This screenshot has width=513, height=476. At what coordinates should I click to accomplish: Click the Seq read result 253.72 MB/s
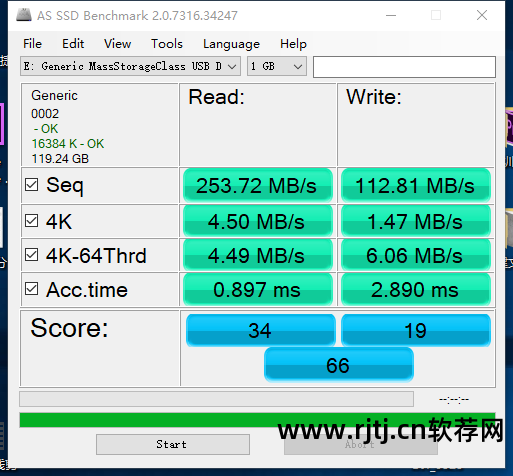click(x=258, y=185)
